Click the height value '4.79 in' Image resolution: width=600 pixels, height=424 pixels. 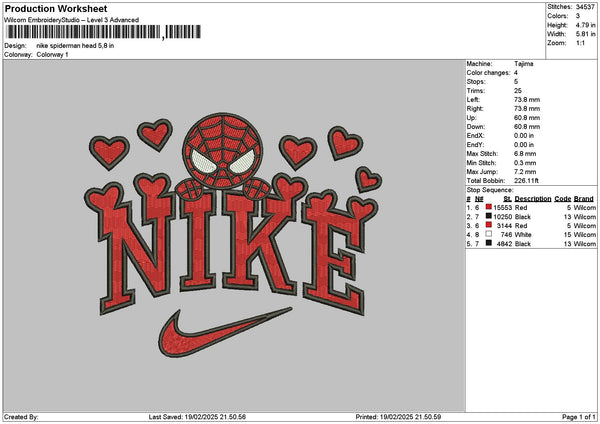[x=585, y=25]
